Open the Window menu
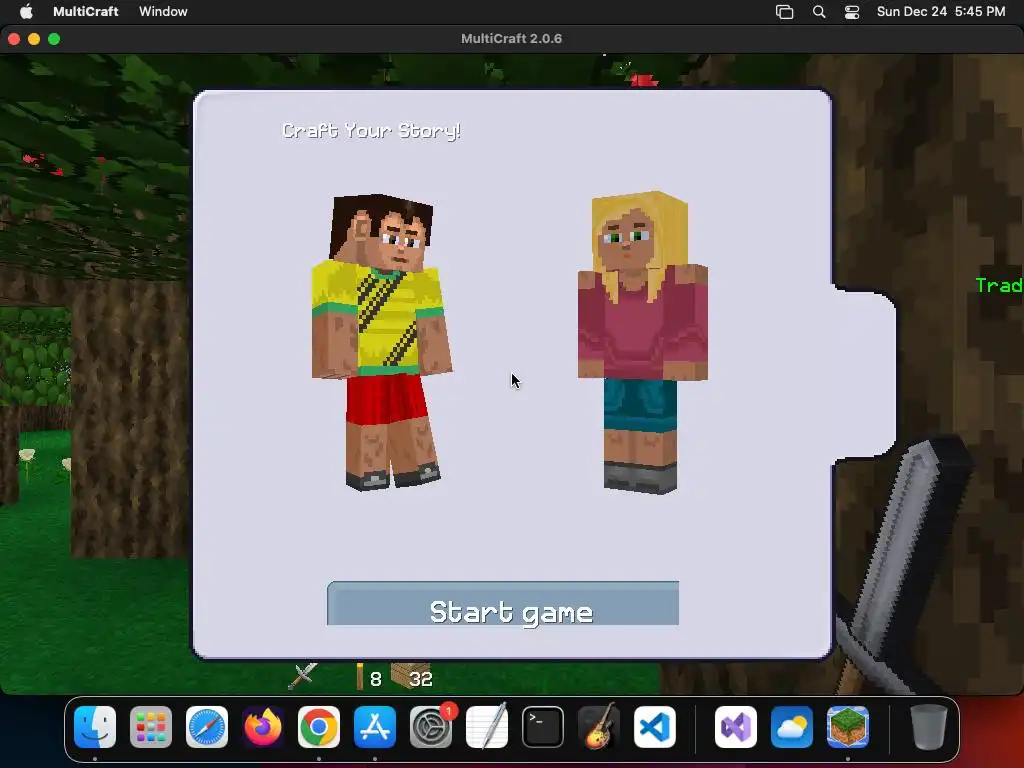Screen dimensions: 1024x768 [x=163, y=11]
